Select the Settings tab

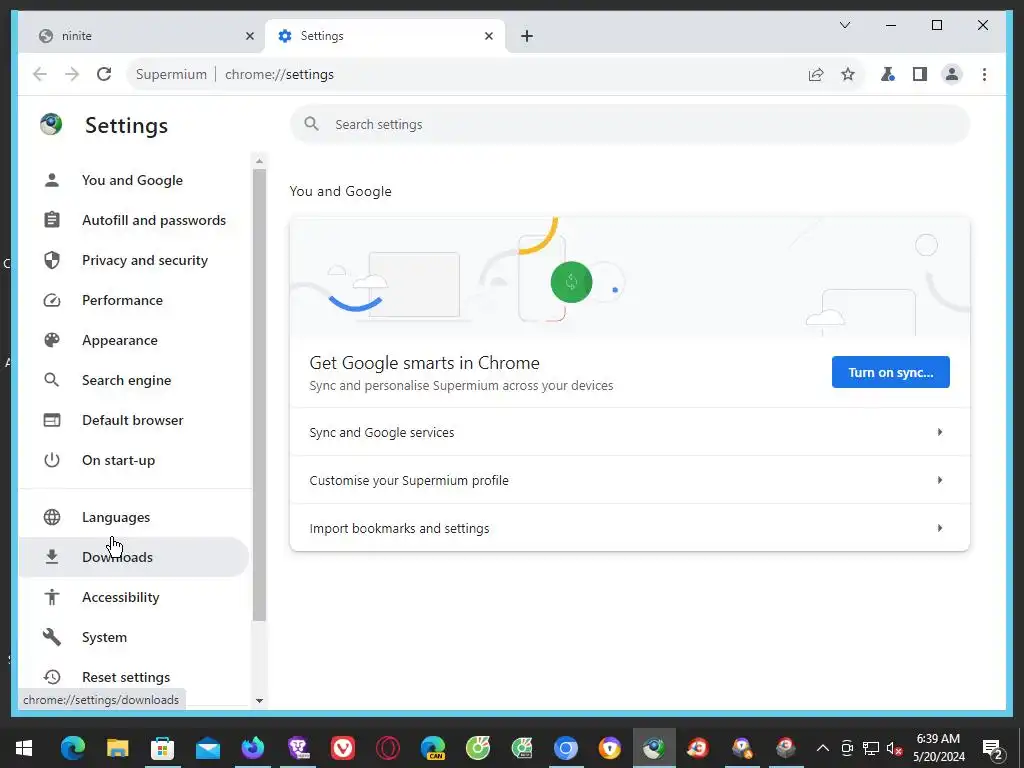tap(385, 36)
